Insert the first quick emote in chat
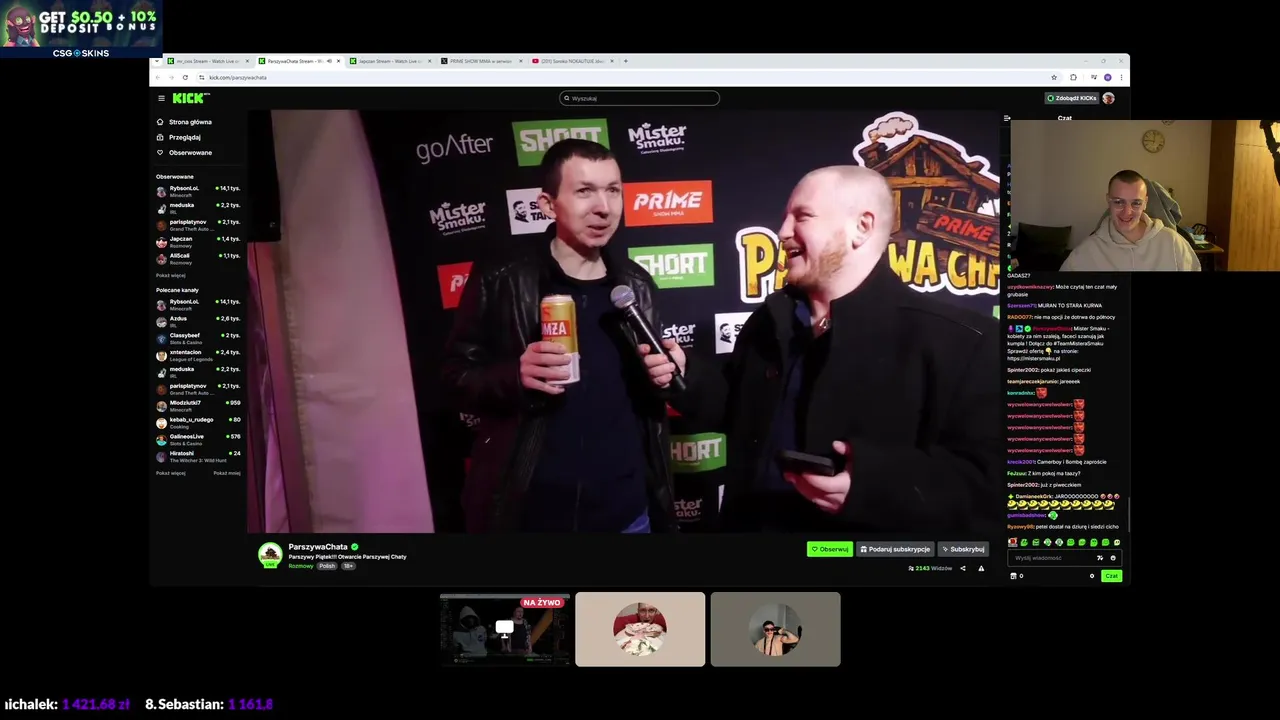This screenshot has width=1280, height=720. 1012,542
